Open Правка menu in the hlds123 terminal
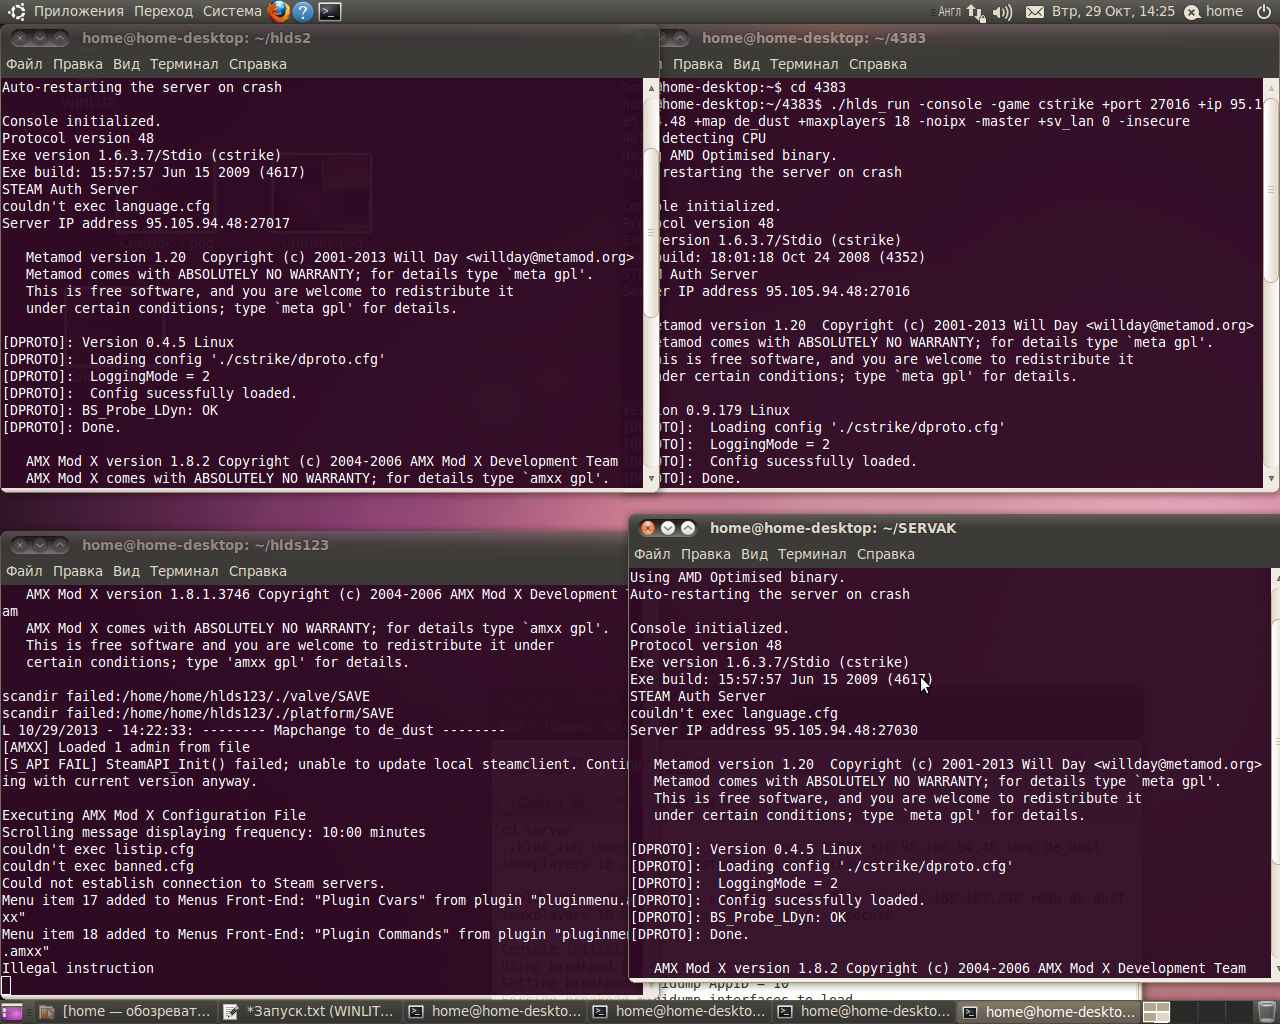Screen dimensions: 1280x1024 tap(78, 571)
